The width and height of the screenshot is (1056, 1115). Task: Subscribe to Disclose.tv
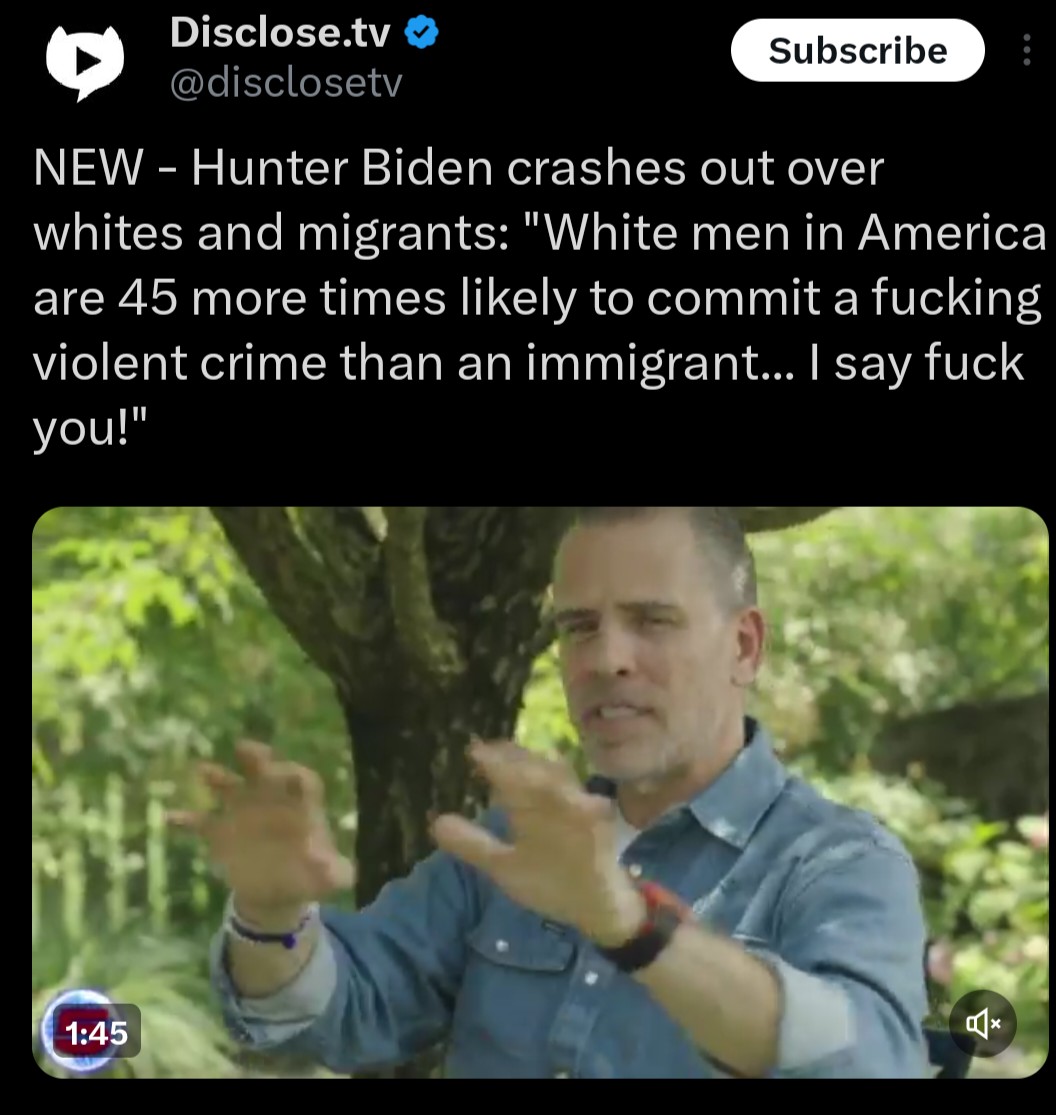click(x=858, y=50)
